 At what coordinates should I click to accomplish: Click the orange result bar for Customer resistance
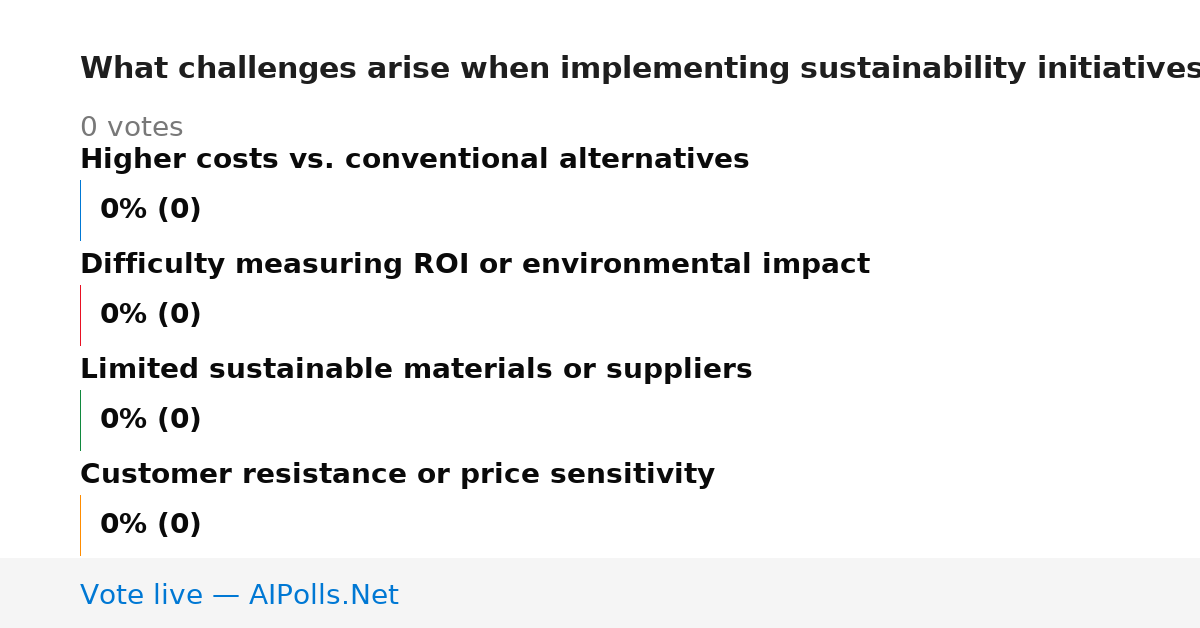click(80, 525)
